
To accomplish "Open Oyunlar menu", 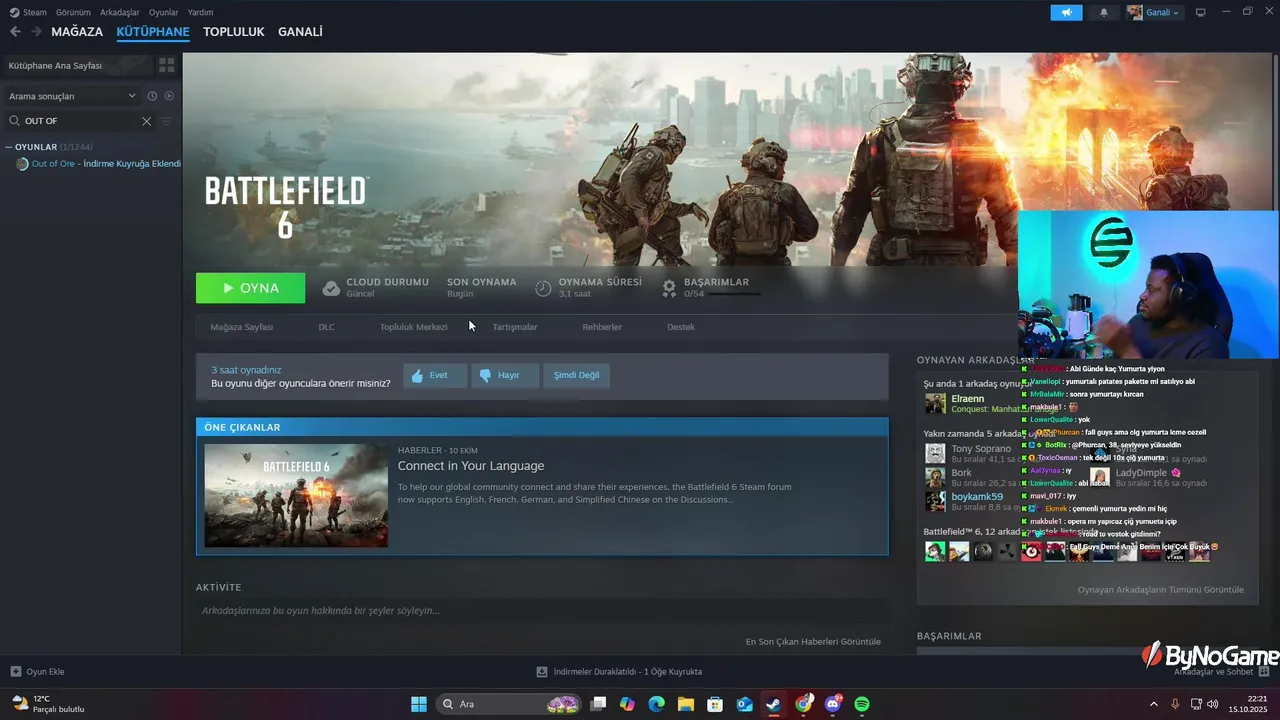I will (164, 12).
